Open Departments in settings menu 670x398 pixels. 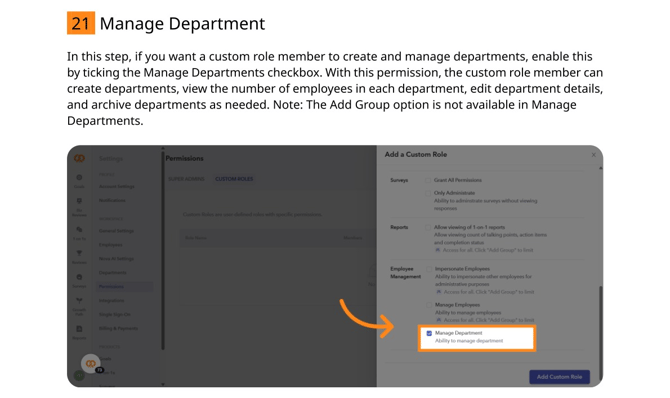click(x=112, y=272)
